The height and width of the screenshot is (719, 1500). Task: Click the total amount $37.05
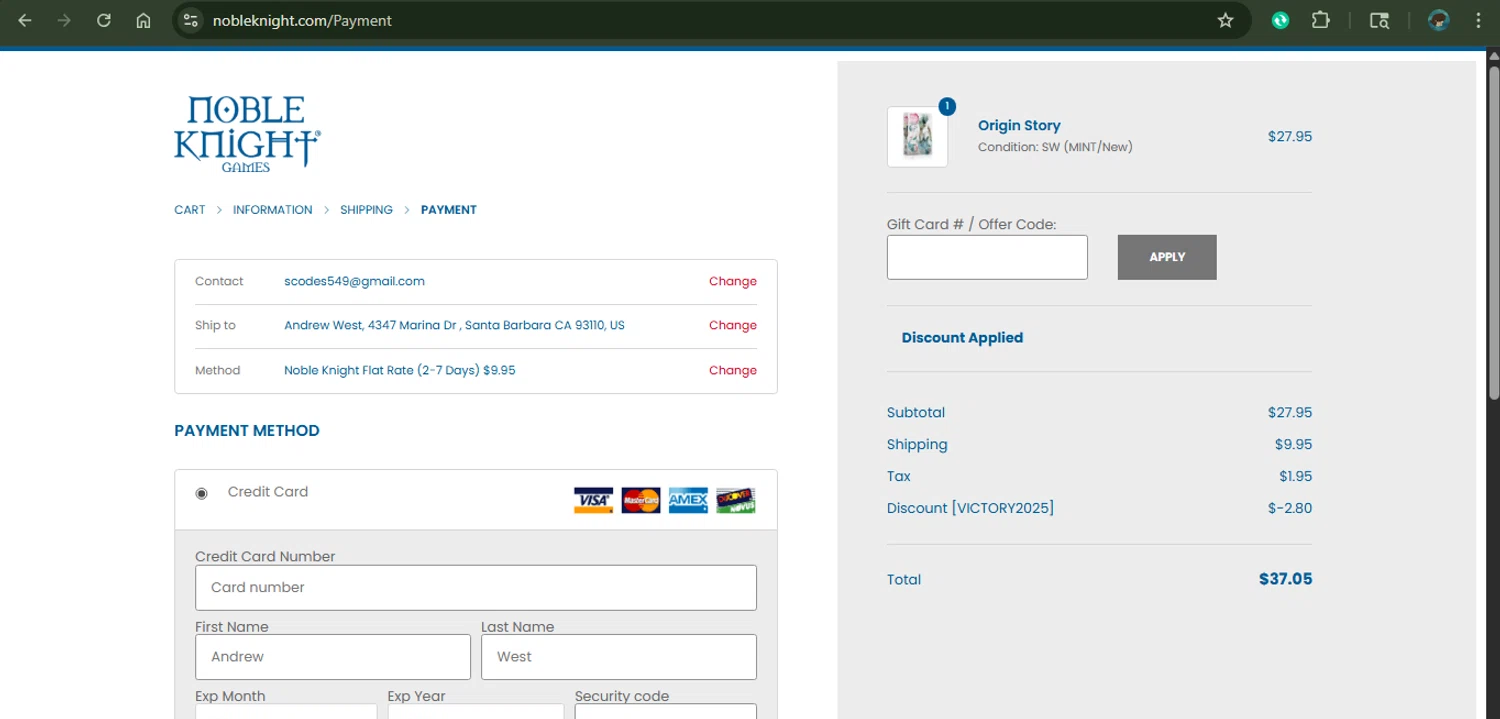pos(1285,579)
